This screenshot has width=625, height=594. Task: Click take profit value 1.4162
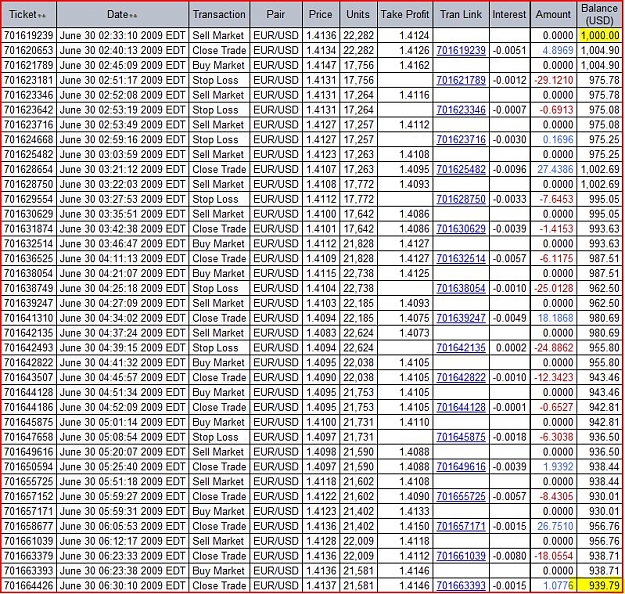(x=414, y=65)
